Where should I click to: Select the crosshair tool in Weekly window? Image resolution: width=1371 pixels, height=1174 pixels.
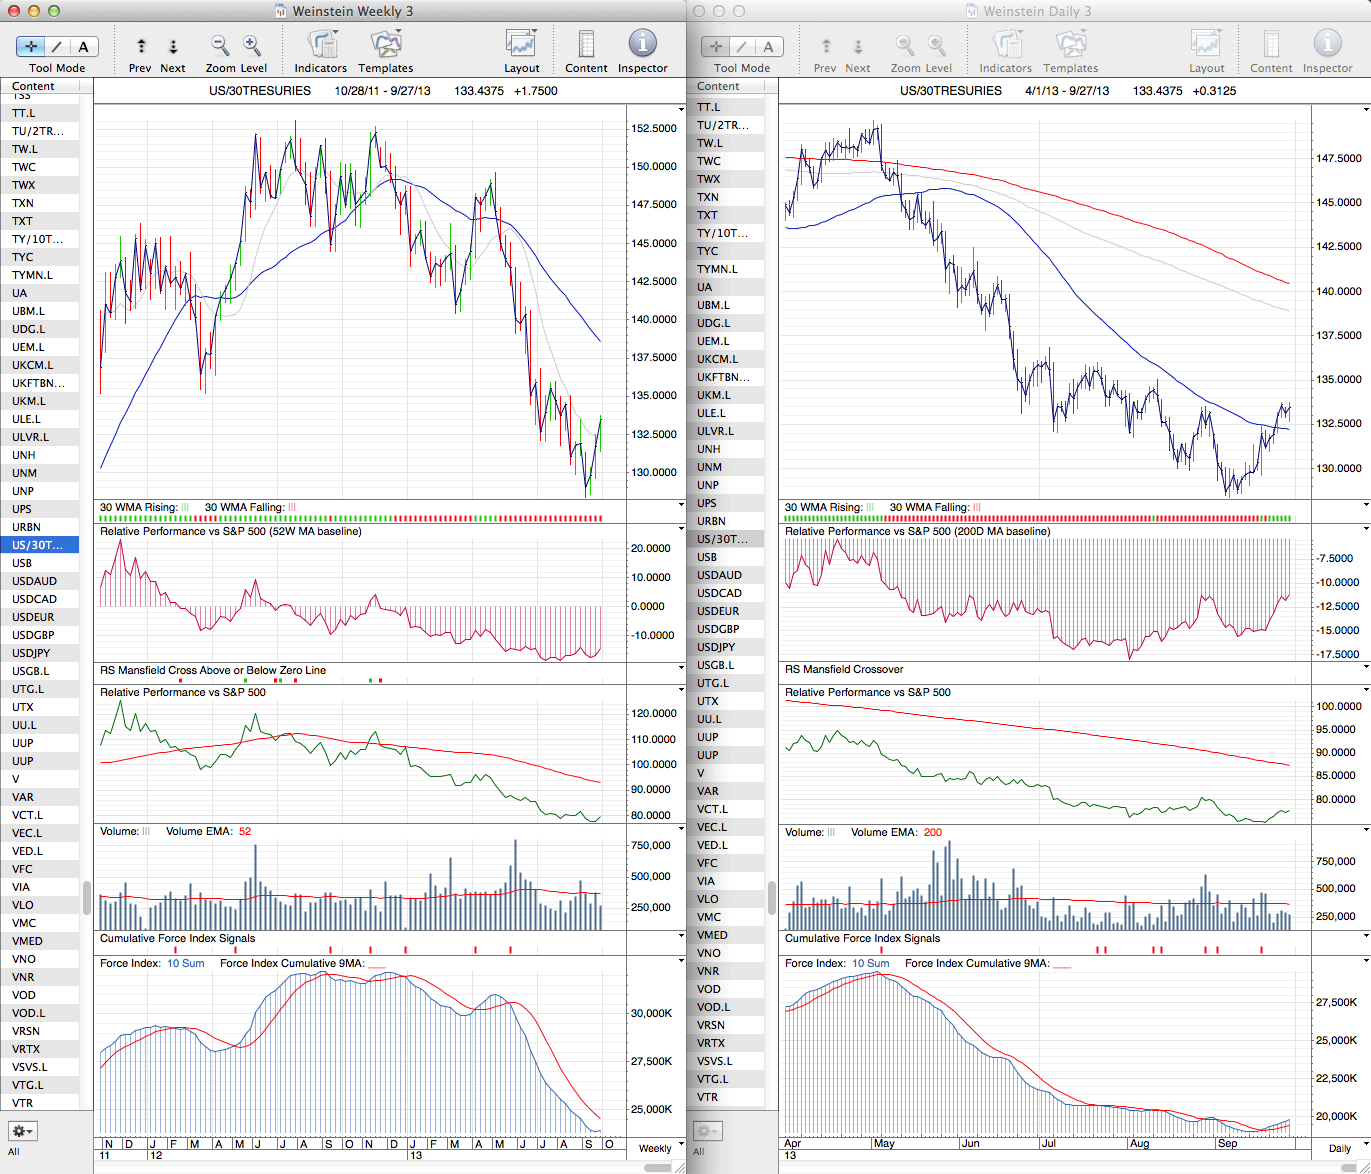click(x=31, y=46)
